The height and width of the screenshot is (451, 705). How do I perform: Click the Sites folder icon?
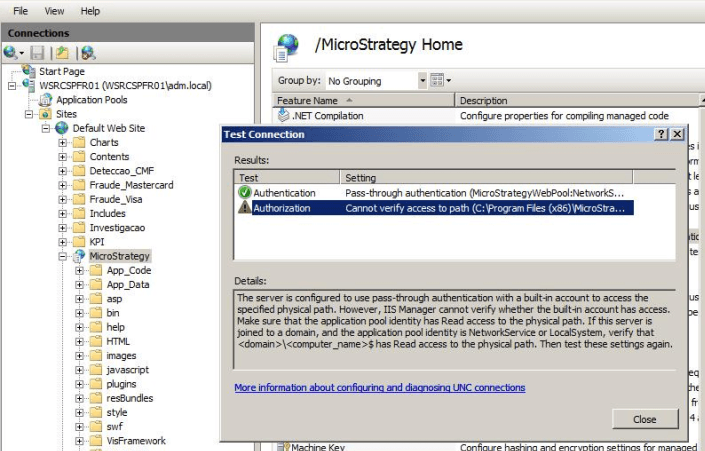[x=45, y=114]
